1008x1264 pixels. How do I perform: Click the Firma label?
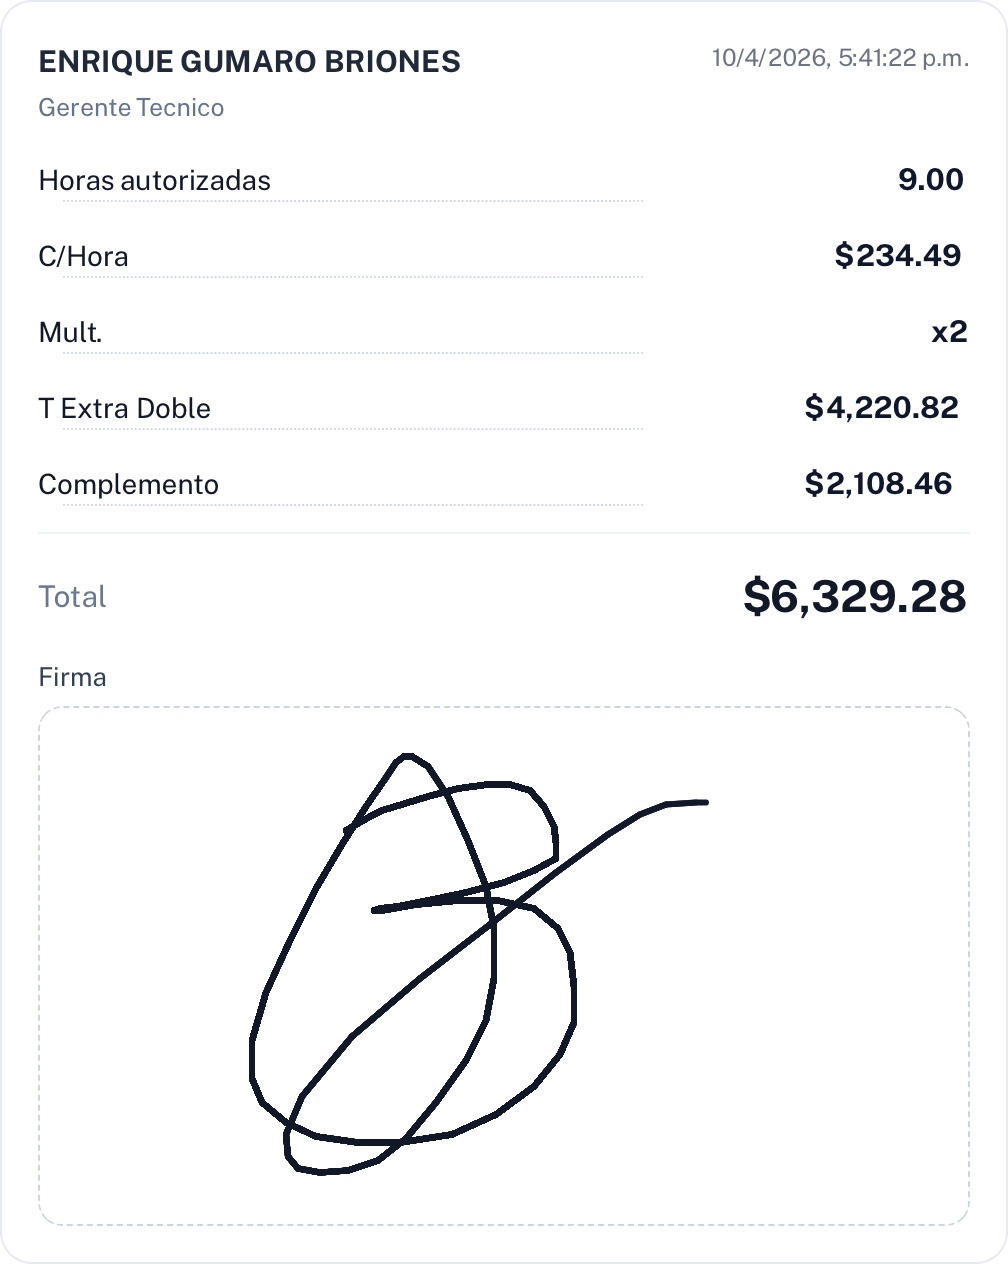pyautogui.click(x=72, y=678)
